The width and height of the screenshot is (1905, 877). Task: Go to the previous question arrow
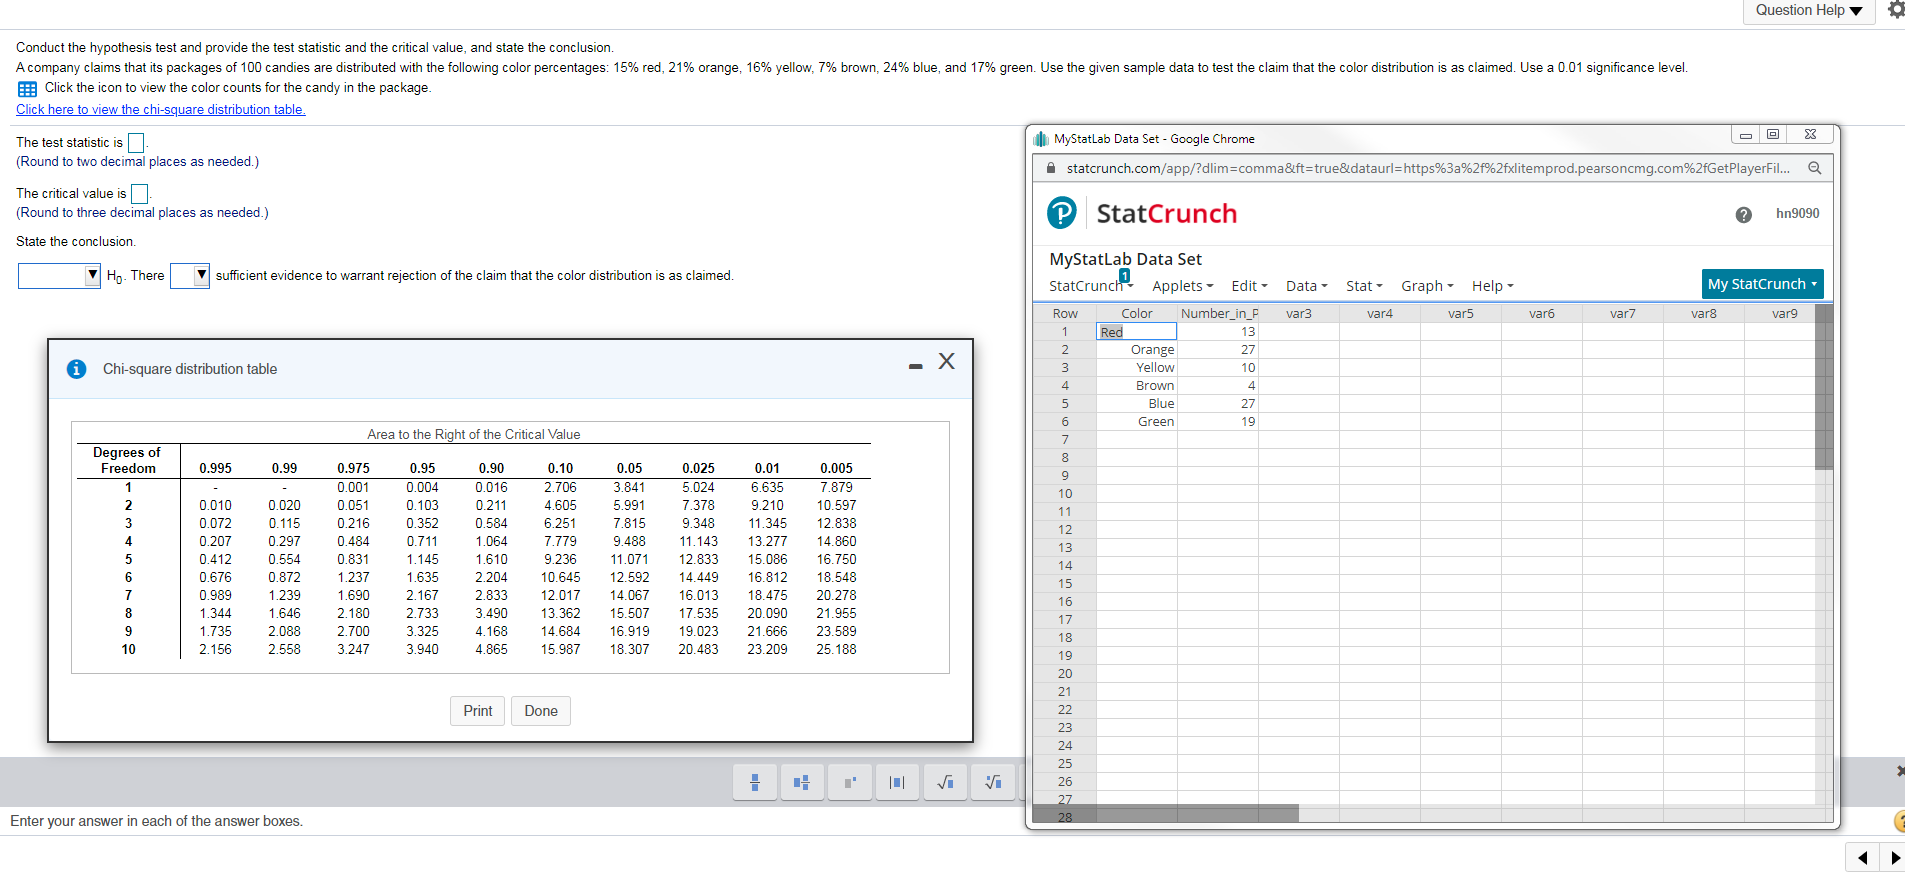pyautogui.click(x=1862, y=858)
